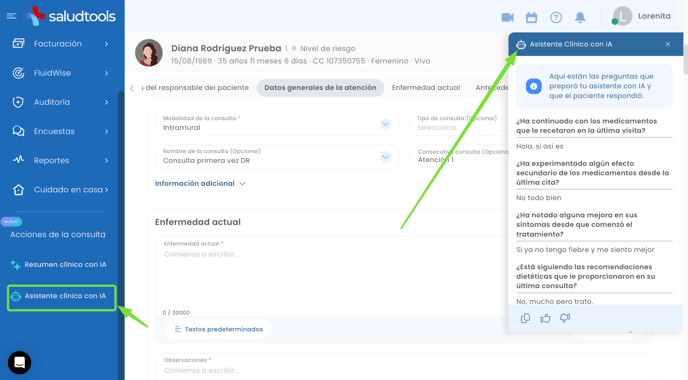The height and width of the screenshot is (380, 688).
Task: Open the black chat support bubble
Action: pyautogui.click(x=19, y=362)
